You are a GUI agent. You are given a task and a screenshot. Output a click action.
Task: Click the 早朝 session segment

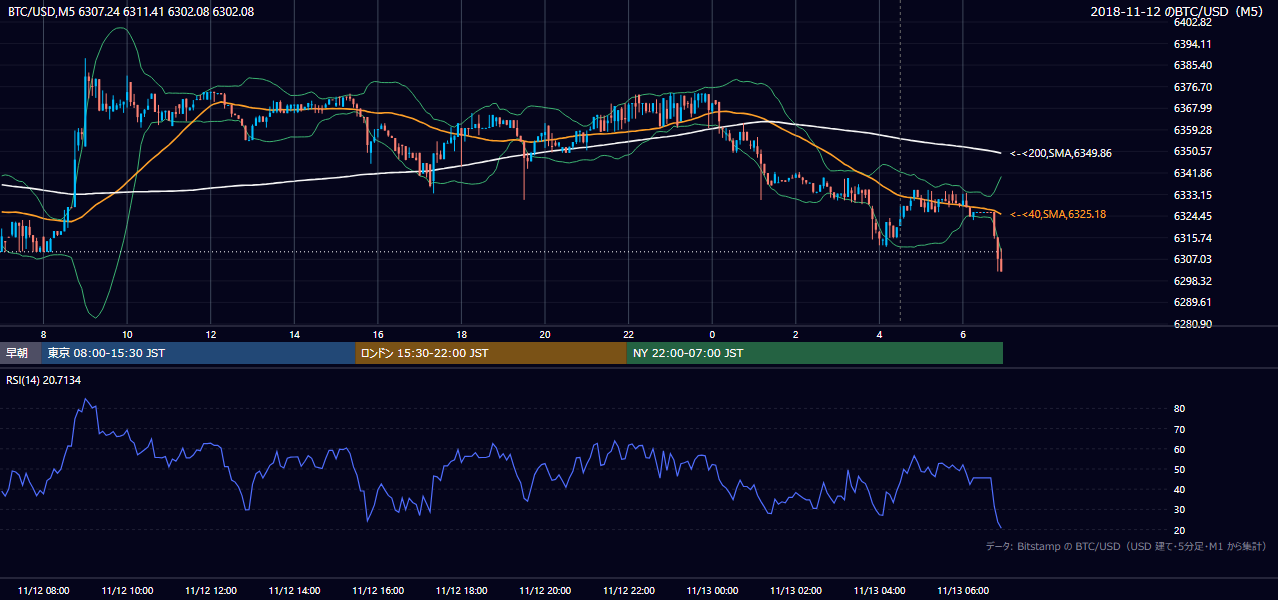click(20, 353)
